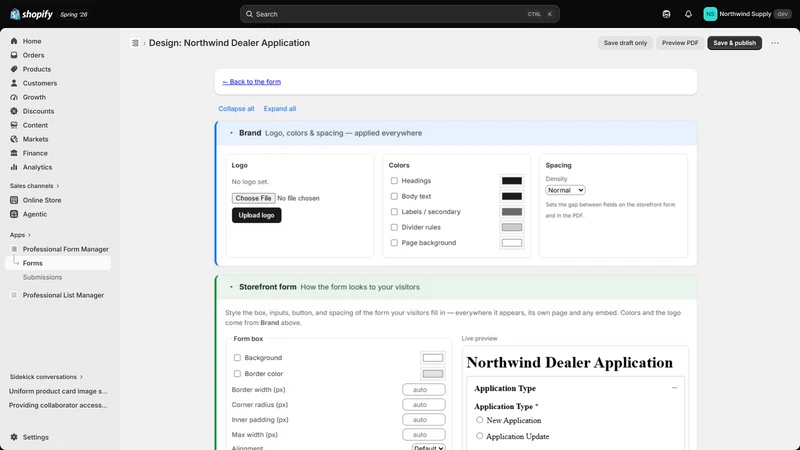Open the Page background color swatch

coord(511,243)
